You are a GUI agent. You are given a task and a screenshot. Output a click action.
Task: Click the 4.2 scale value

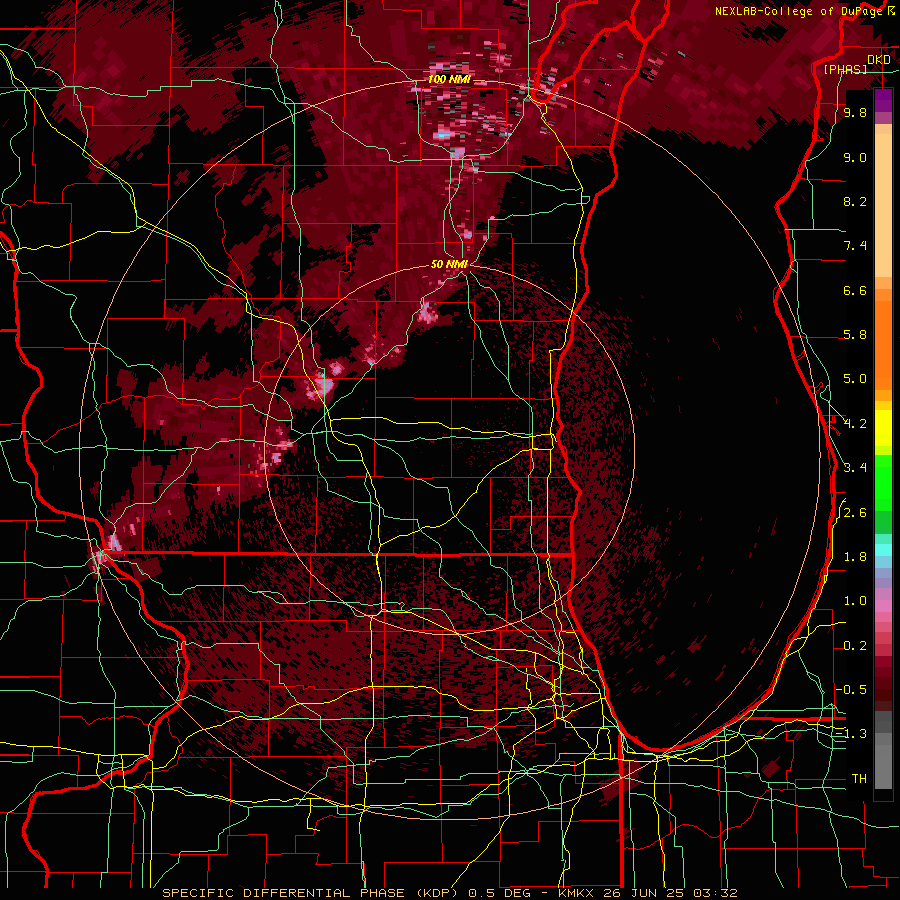855,424
